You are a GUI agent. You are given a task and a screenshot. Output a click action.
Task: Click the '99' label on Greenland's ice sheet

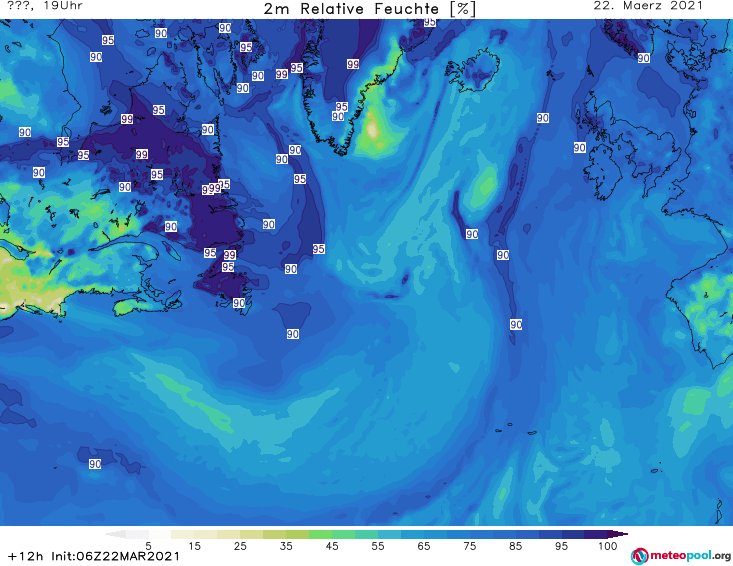(353, 64)
